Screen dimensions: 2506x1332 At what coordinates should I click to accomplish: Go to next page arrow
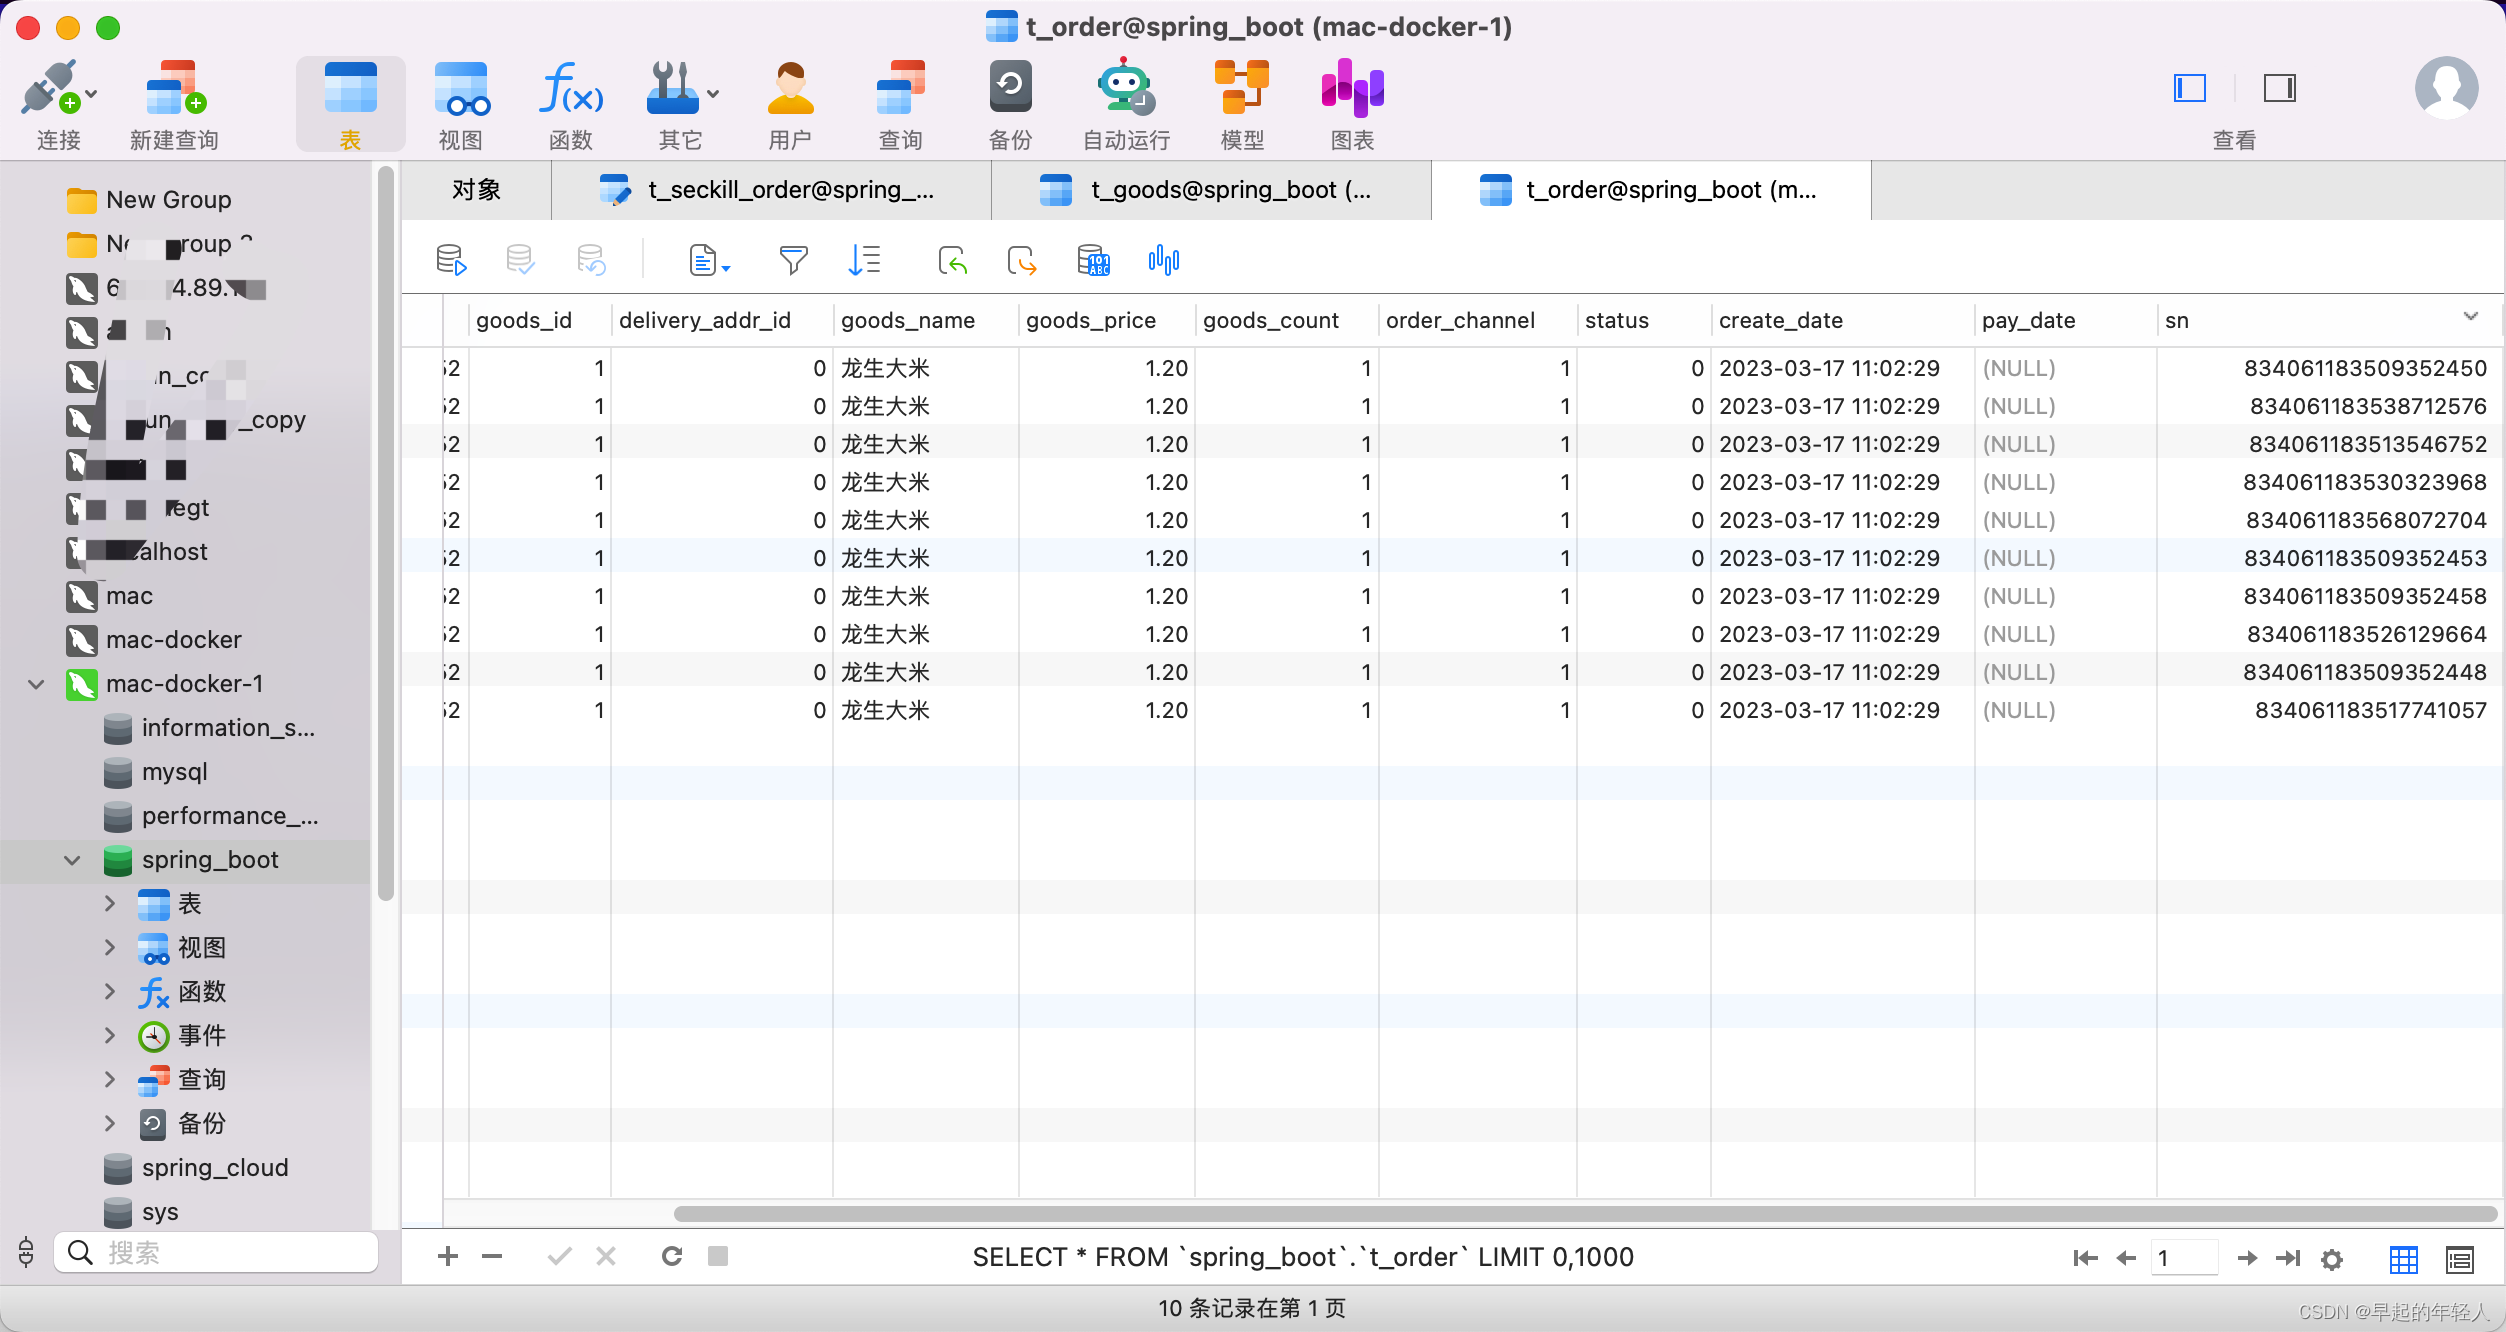coord(2247,1258)
